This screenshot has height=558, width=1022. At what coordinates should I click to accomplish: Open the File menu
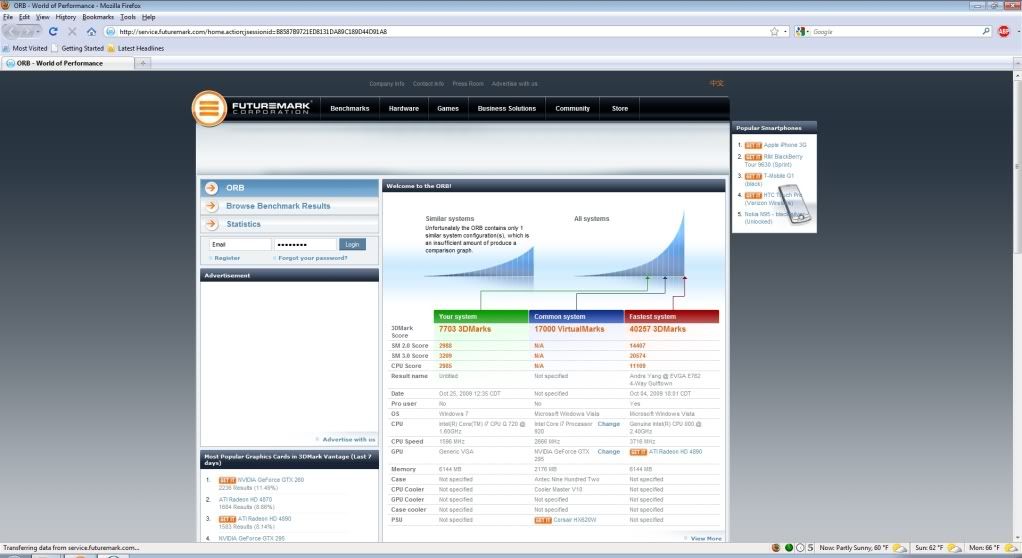(x=8, y=17)
